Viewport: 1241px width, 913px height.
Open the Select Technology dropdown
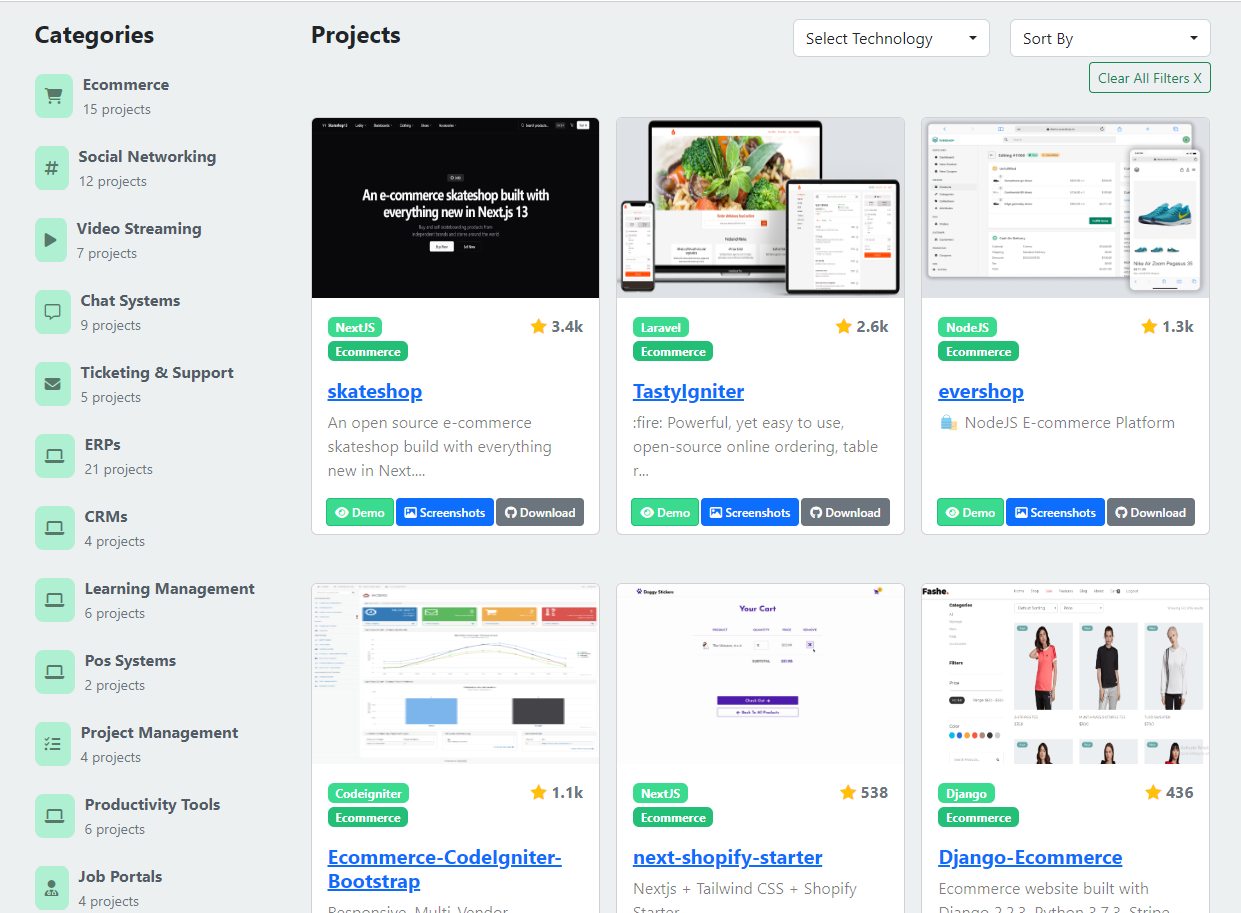pos(891,38)
